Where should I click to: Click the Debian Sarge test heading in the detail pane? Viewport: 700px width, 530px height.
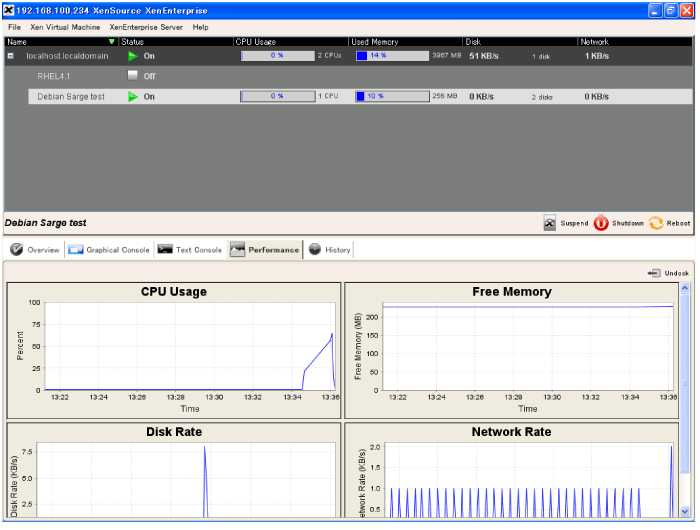(x=46, y=223)
